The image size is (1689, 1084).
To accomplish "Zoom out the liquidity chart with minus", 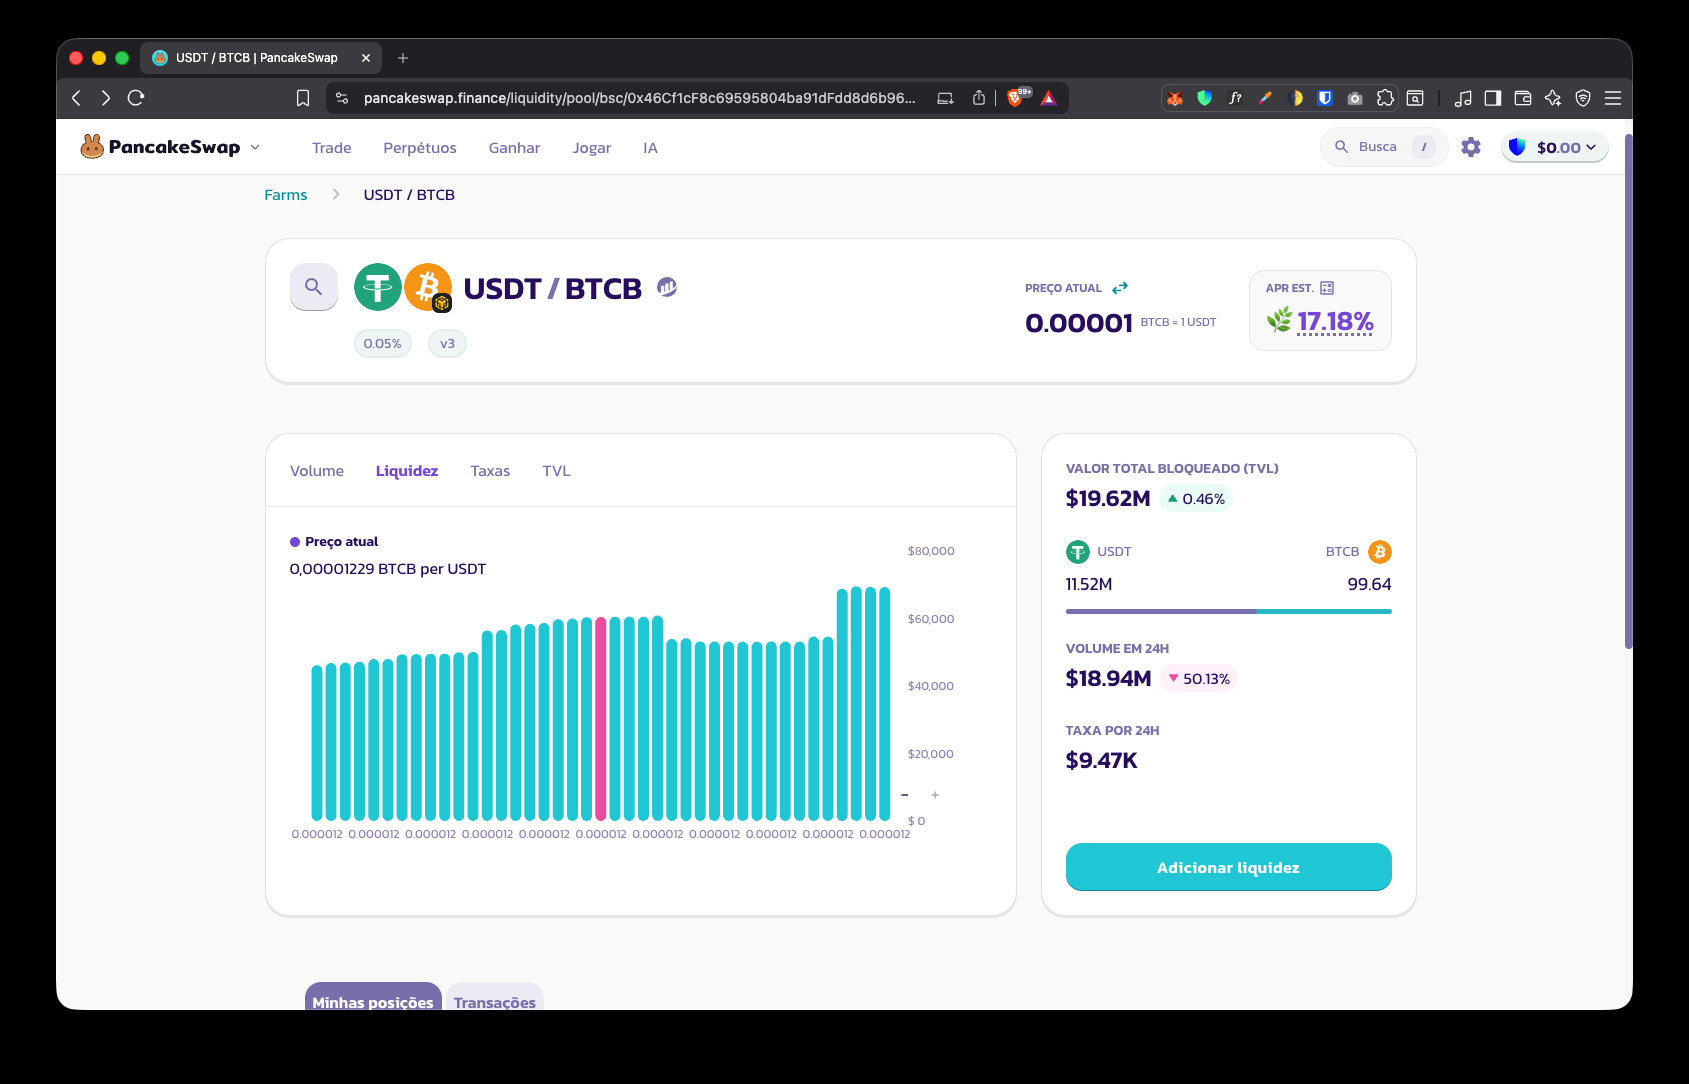I will coord(905,795).
